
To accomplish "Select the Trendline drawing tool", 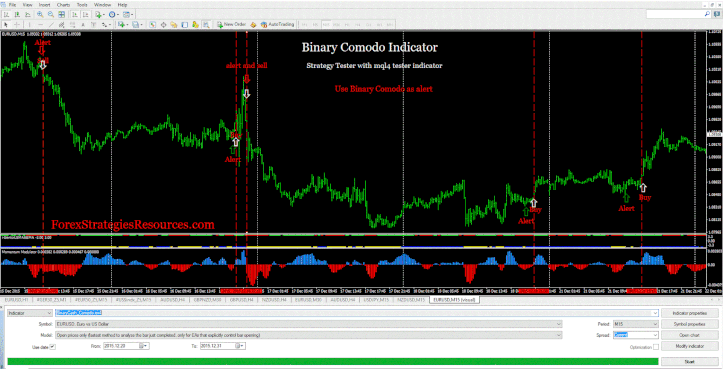I will coord(51,24).
